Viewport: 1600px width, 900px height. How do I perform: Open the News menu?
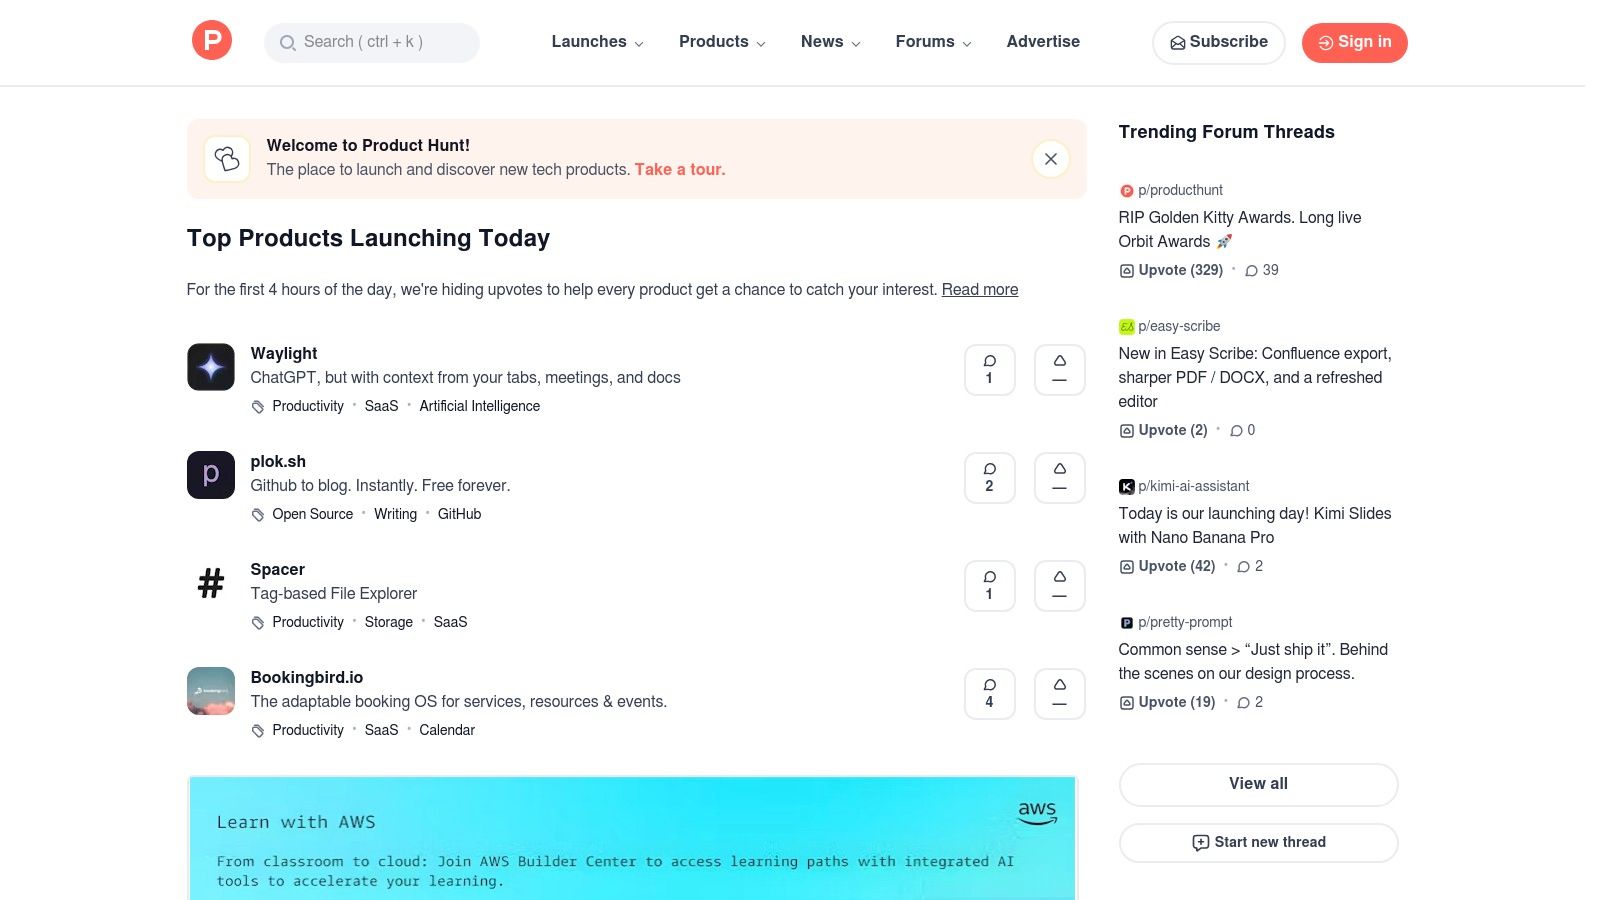830,42
